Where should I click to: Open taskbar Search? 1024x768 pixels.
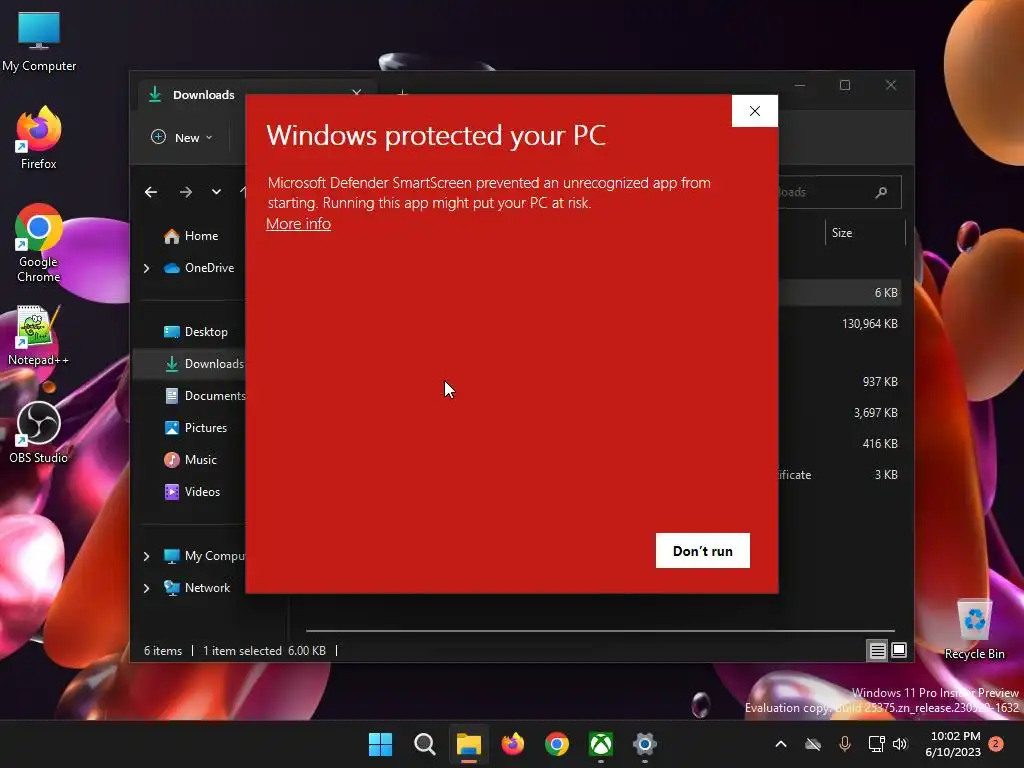pos(424,744)
